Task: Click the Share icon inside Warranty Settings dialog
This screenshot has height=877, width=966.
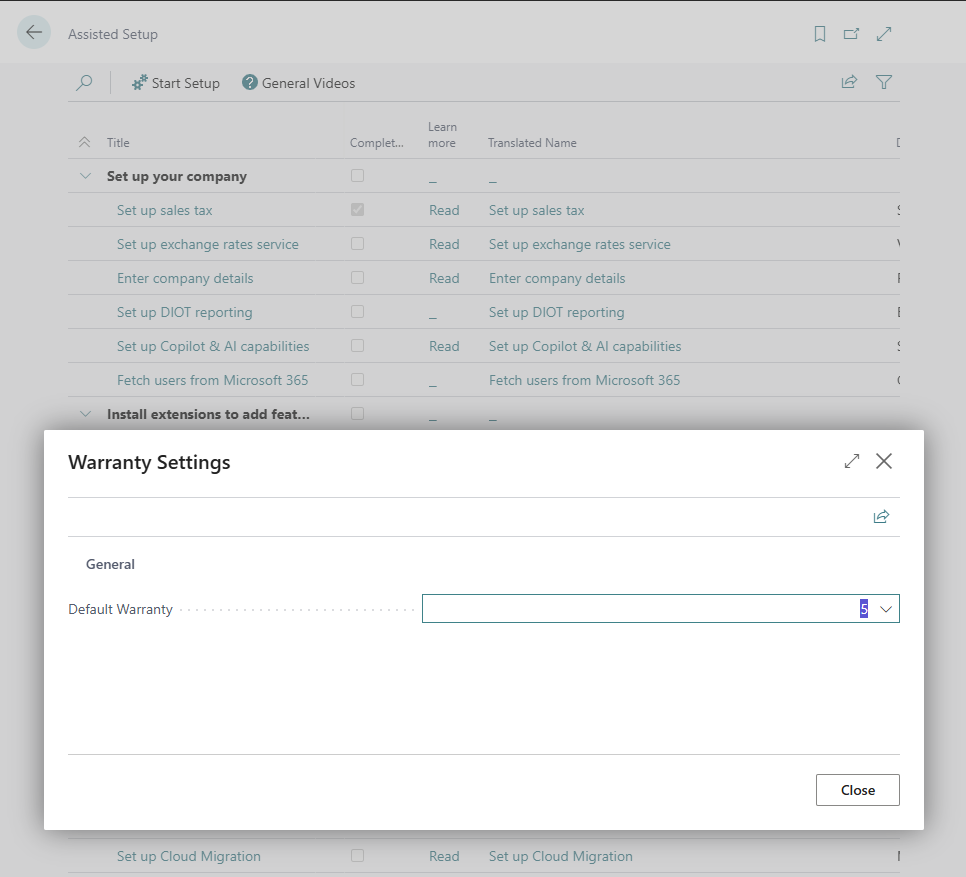Action: (x=881, y=516)
